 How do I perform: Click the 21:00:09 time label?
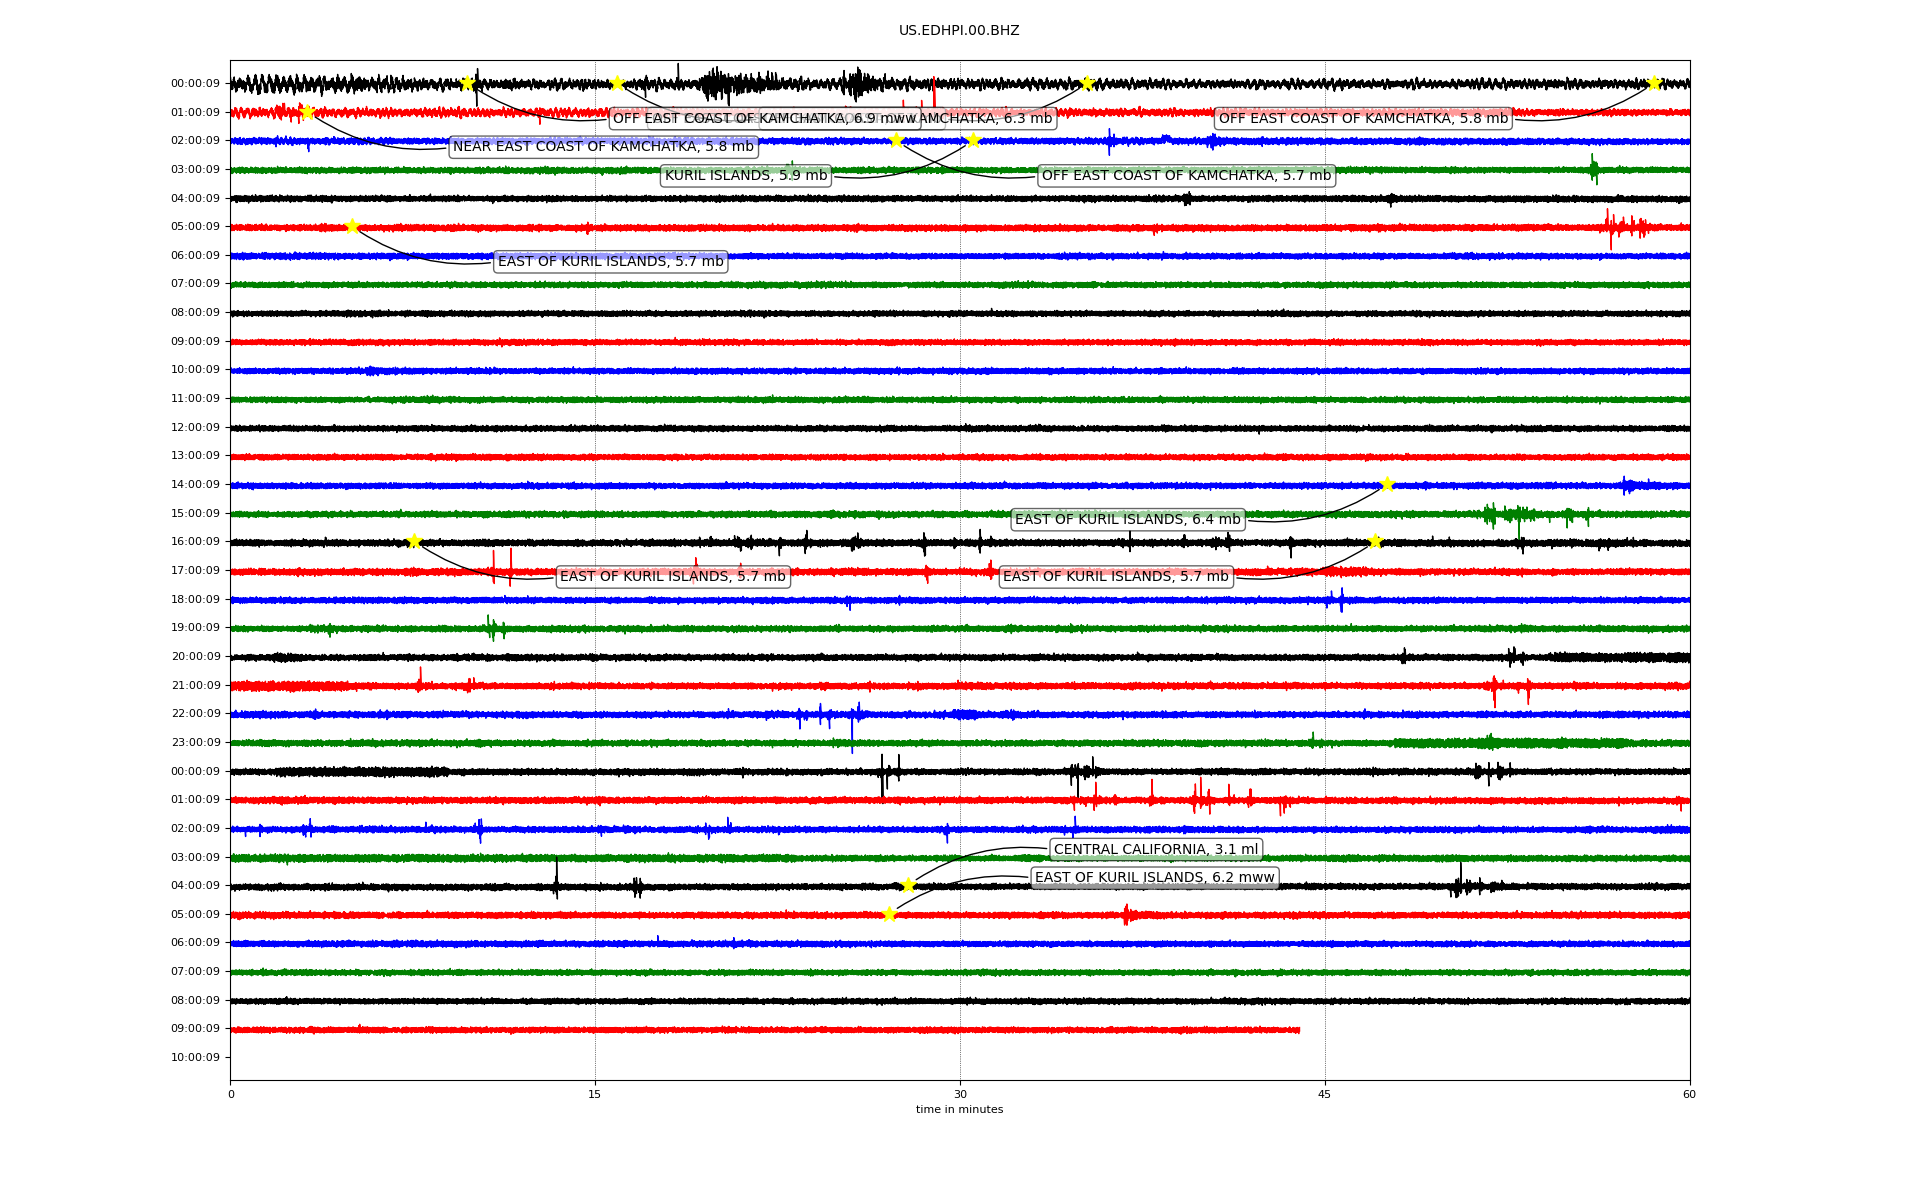click(x=195, y=686)
